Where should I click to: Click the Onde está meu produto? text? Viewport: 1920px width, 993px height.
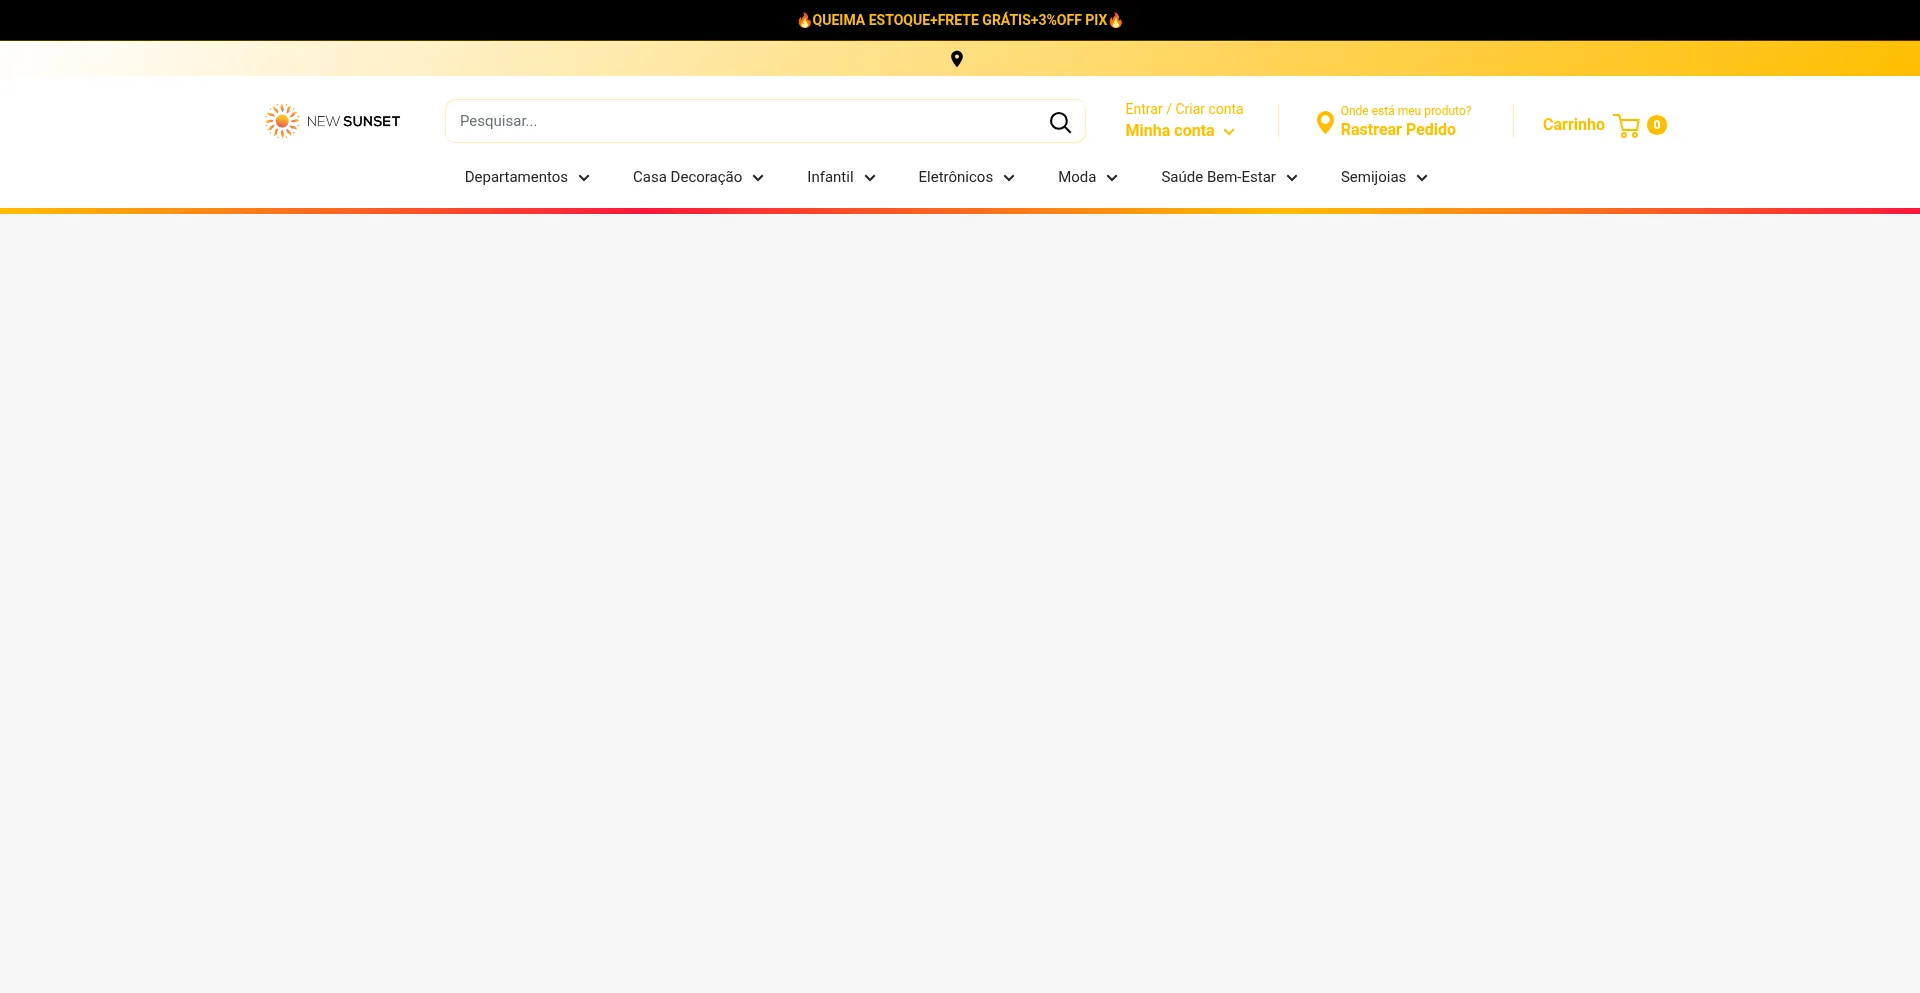1405,111
